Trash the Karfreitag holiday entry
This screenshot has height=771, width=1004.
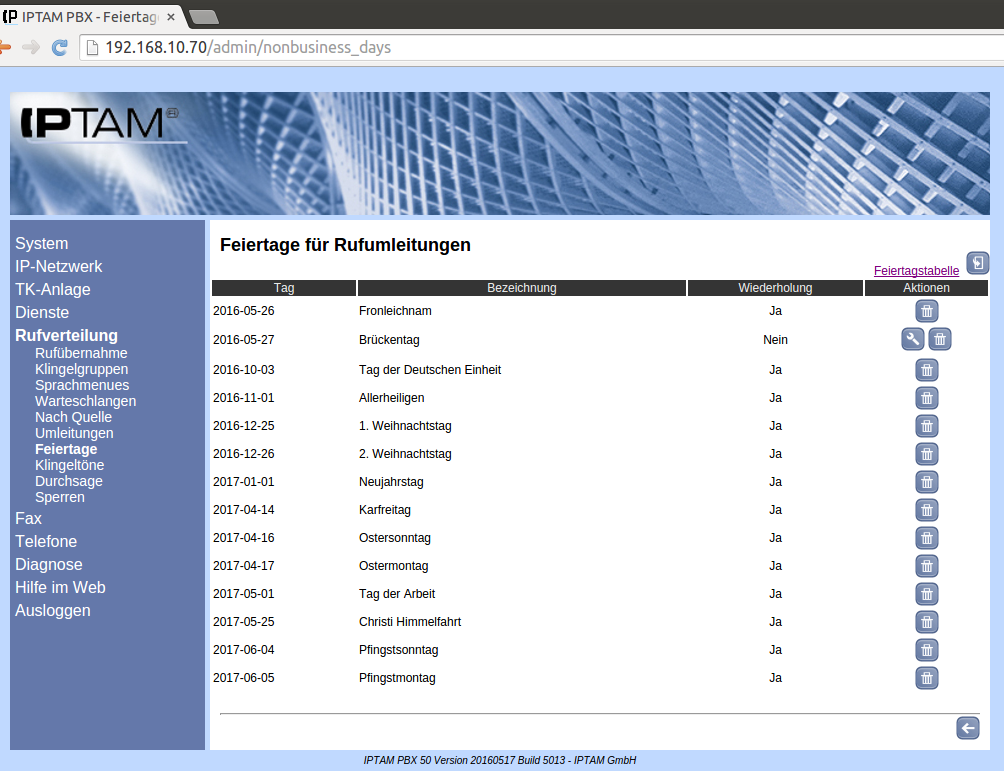point(927,510)
